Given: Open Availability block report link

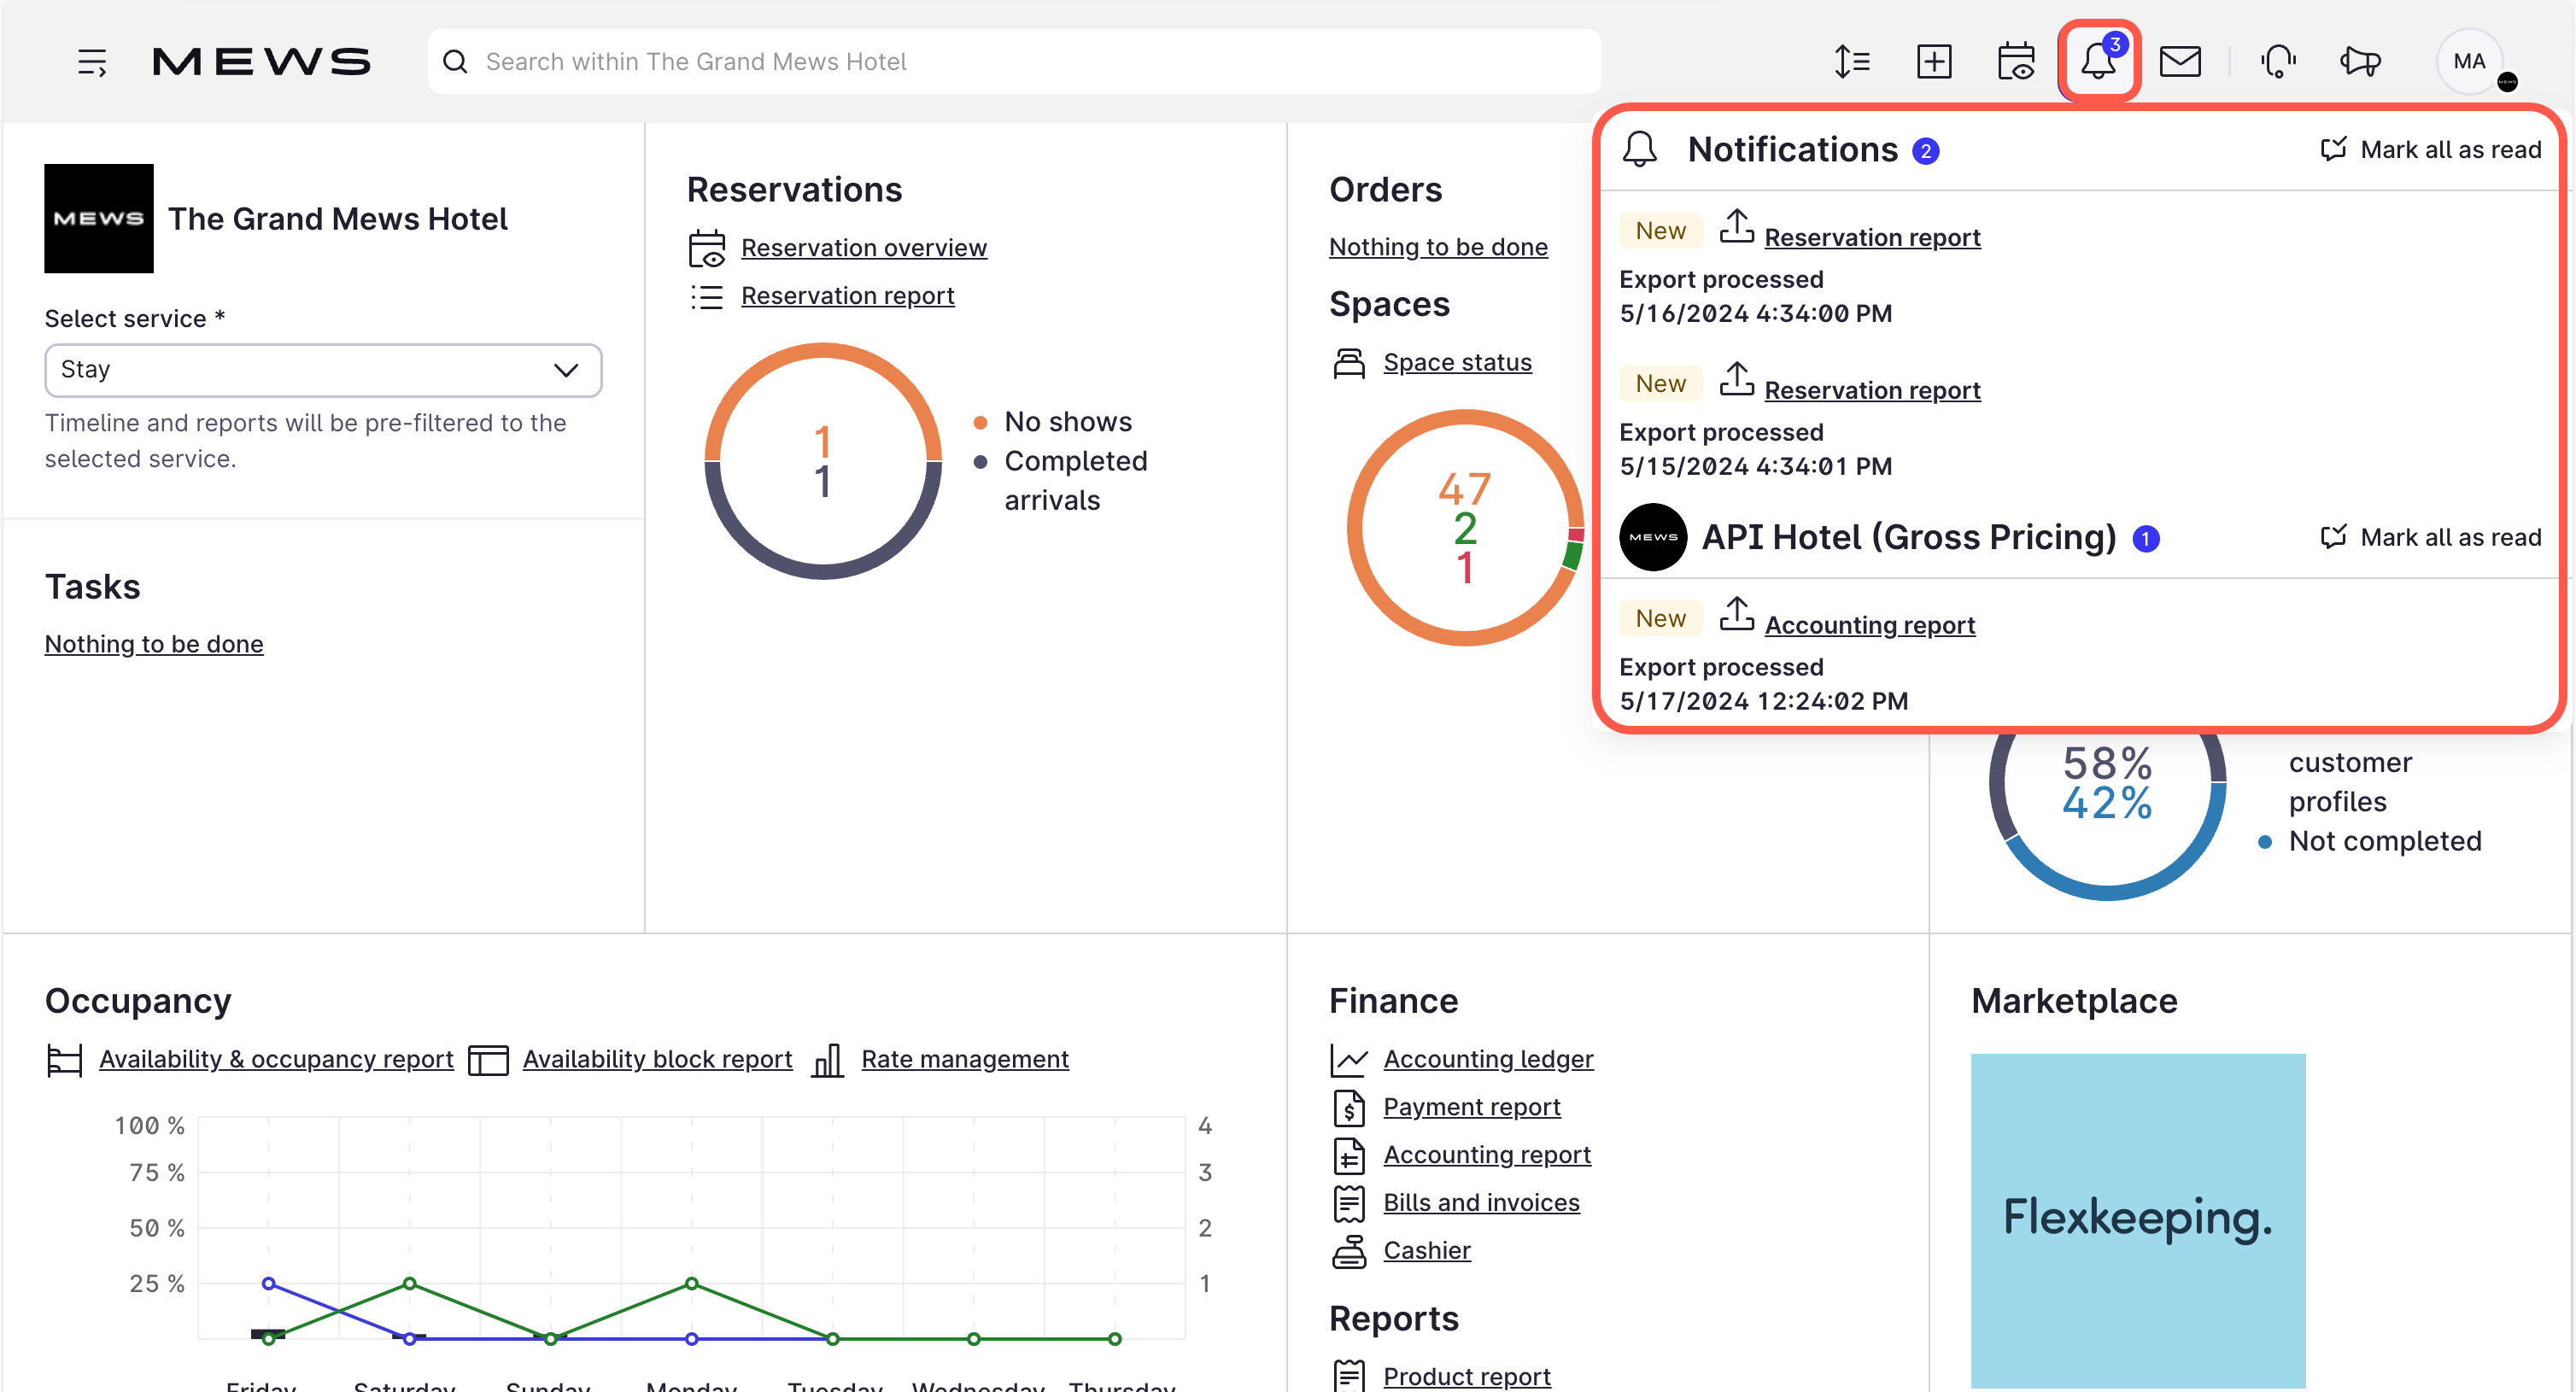Looking at the screenshot, I should 657,1059.
